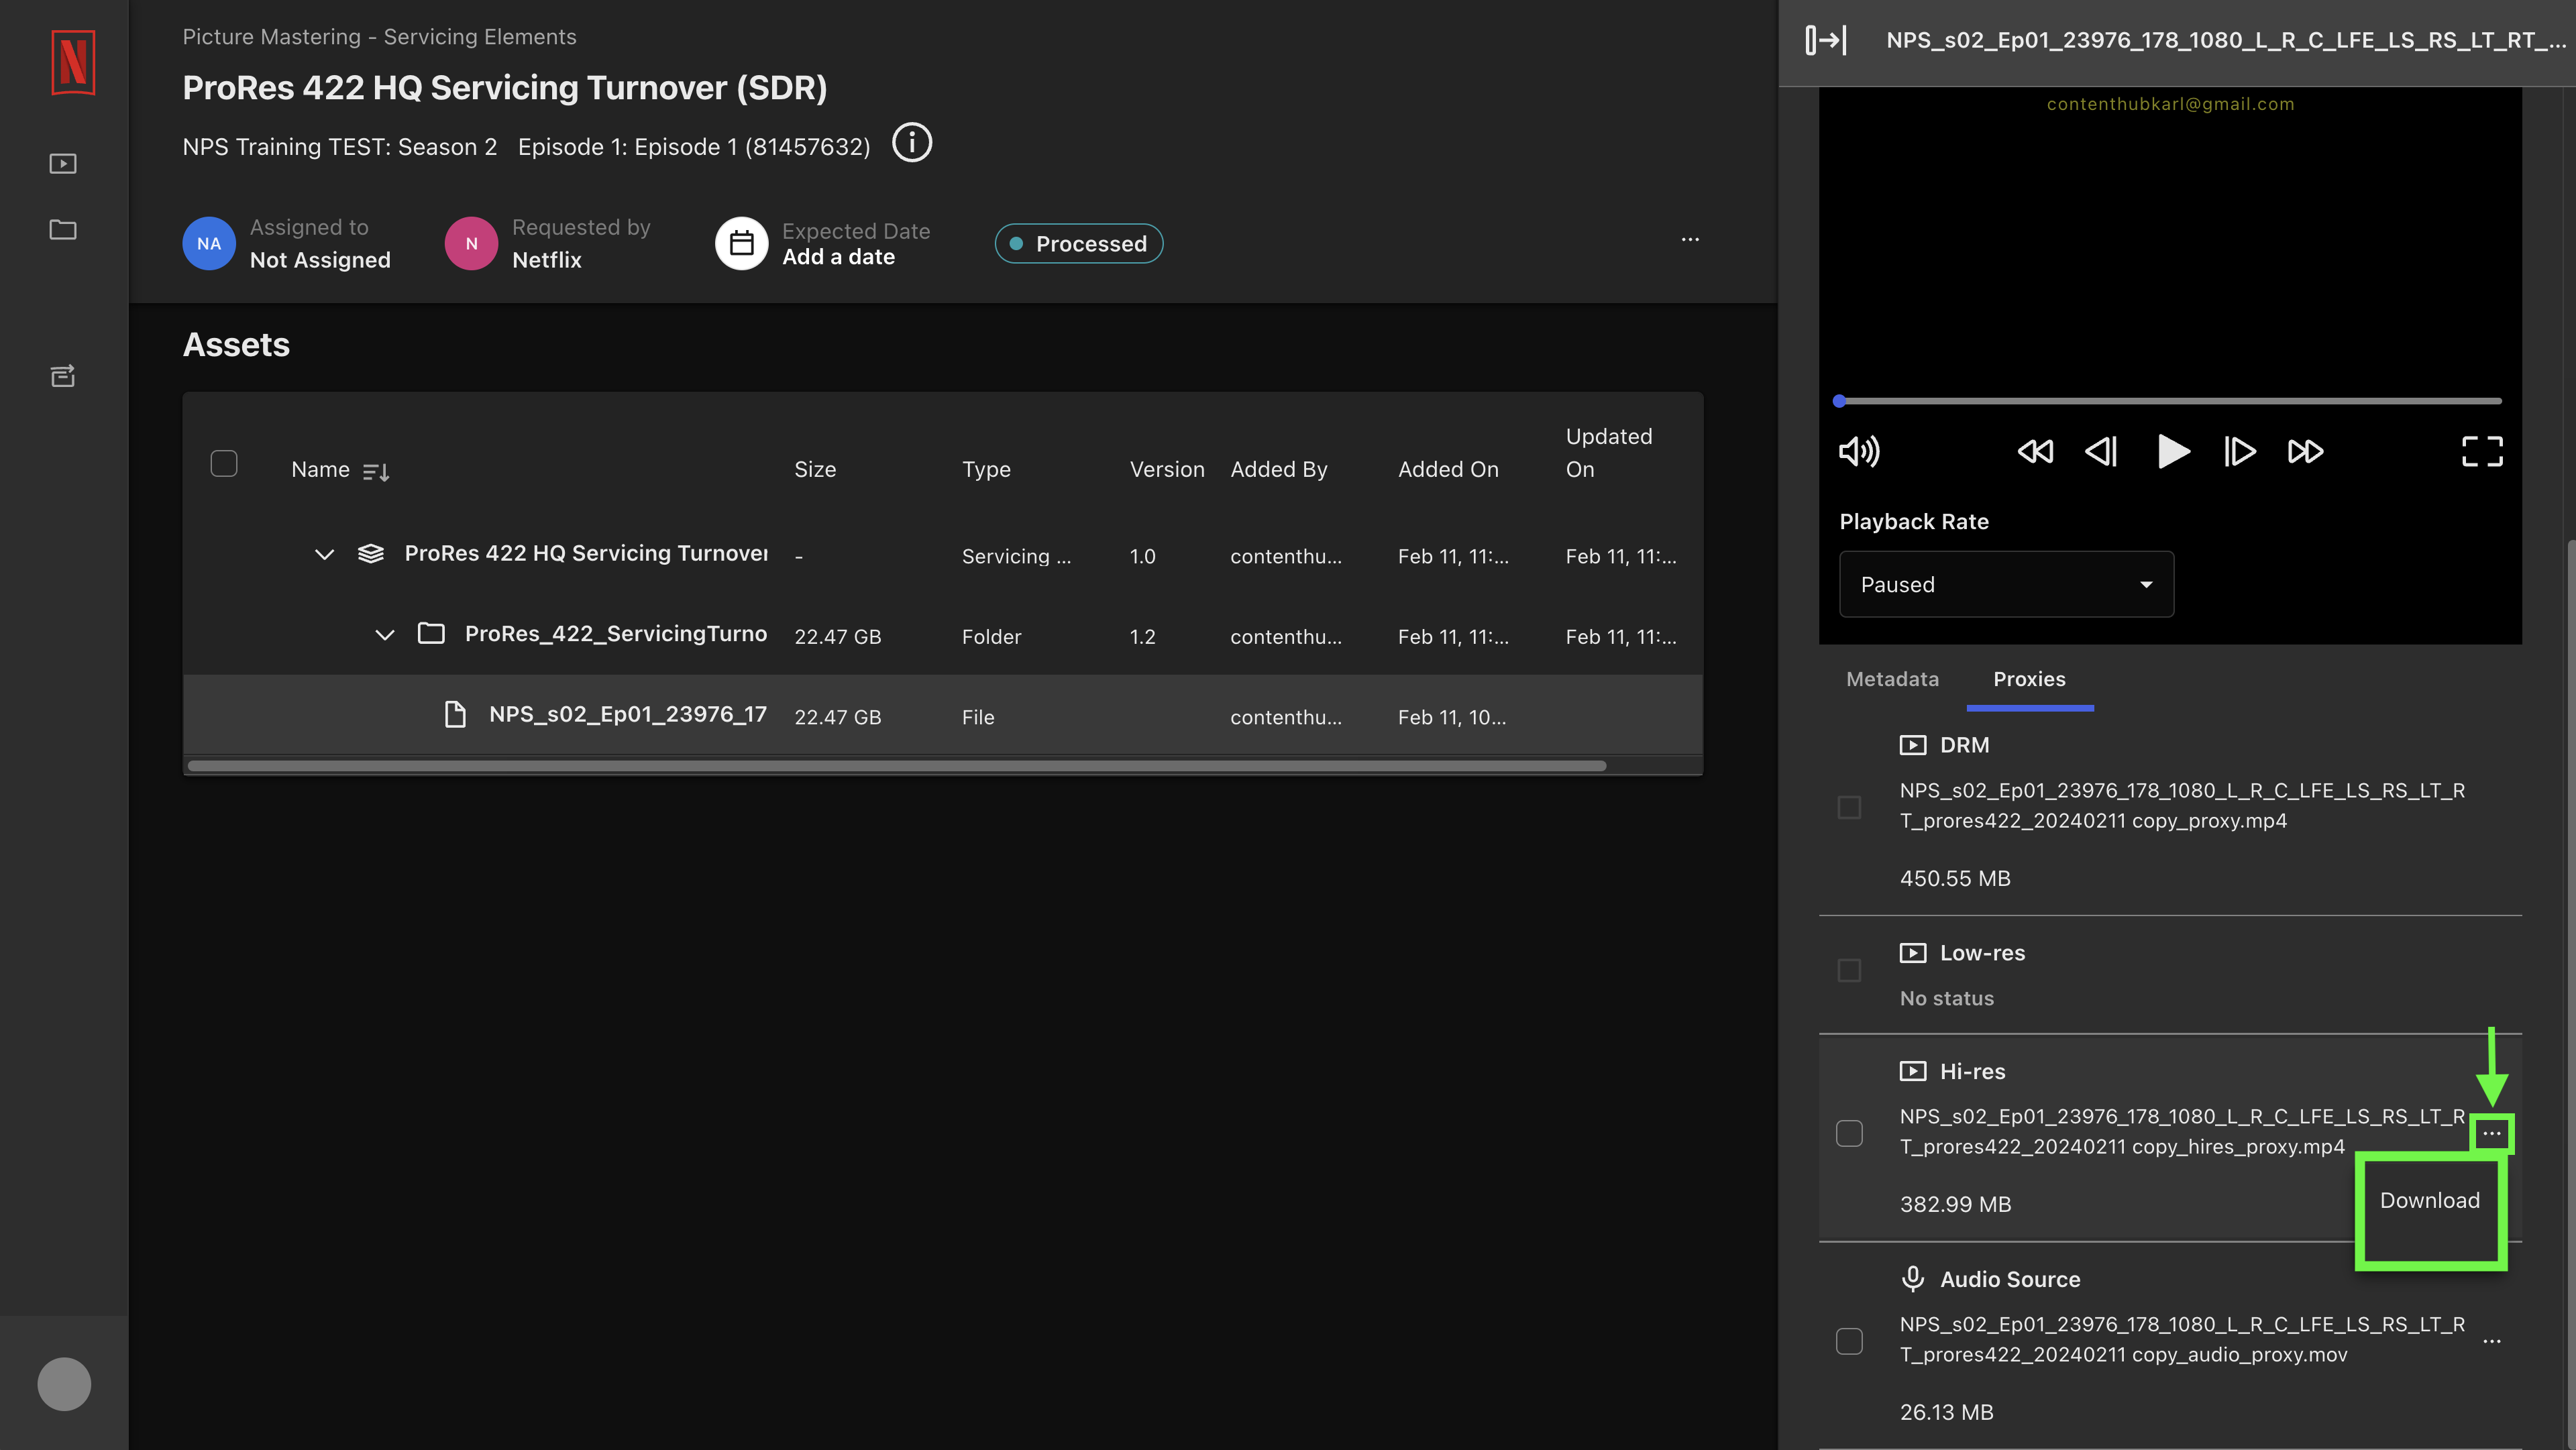Viewport: 2576px width, 1450px height.
Task: Click the Updated On column header
Action: pyautogui.click(x=1609, y=453)
